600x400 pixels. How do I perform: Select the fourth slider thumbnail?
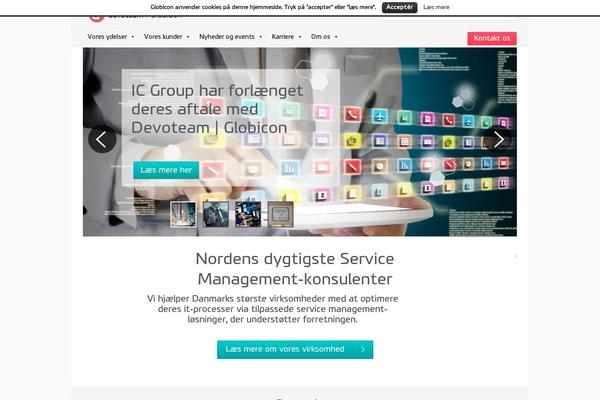[x=281, y=214]
